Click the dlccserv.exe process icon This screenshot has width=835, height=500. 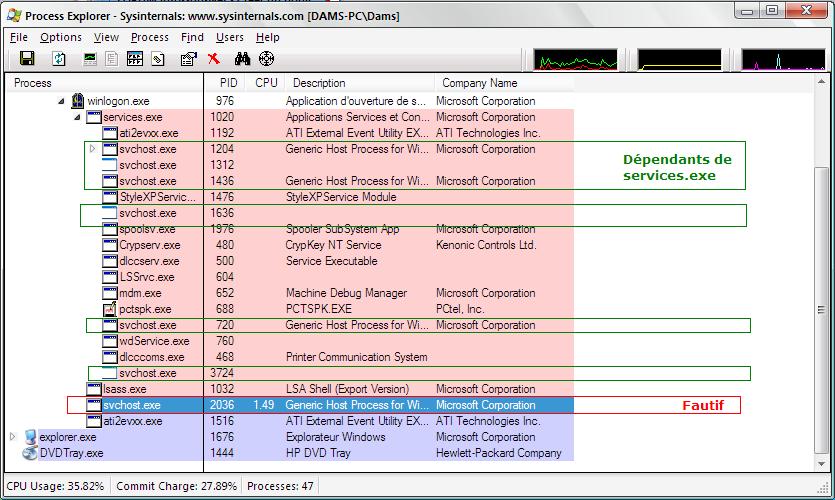pos(110,261)
